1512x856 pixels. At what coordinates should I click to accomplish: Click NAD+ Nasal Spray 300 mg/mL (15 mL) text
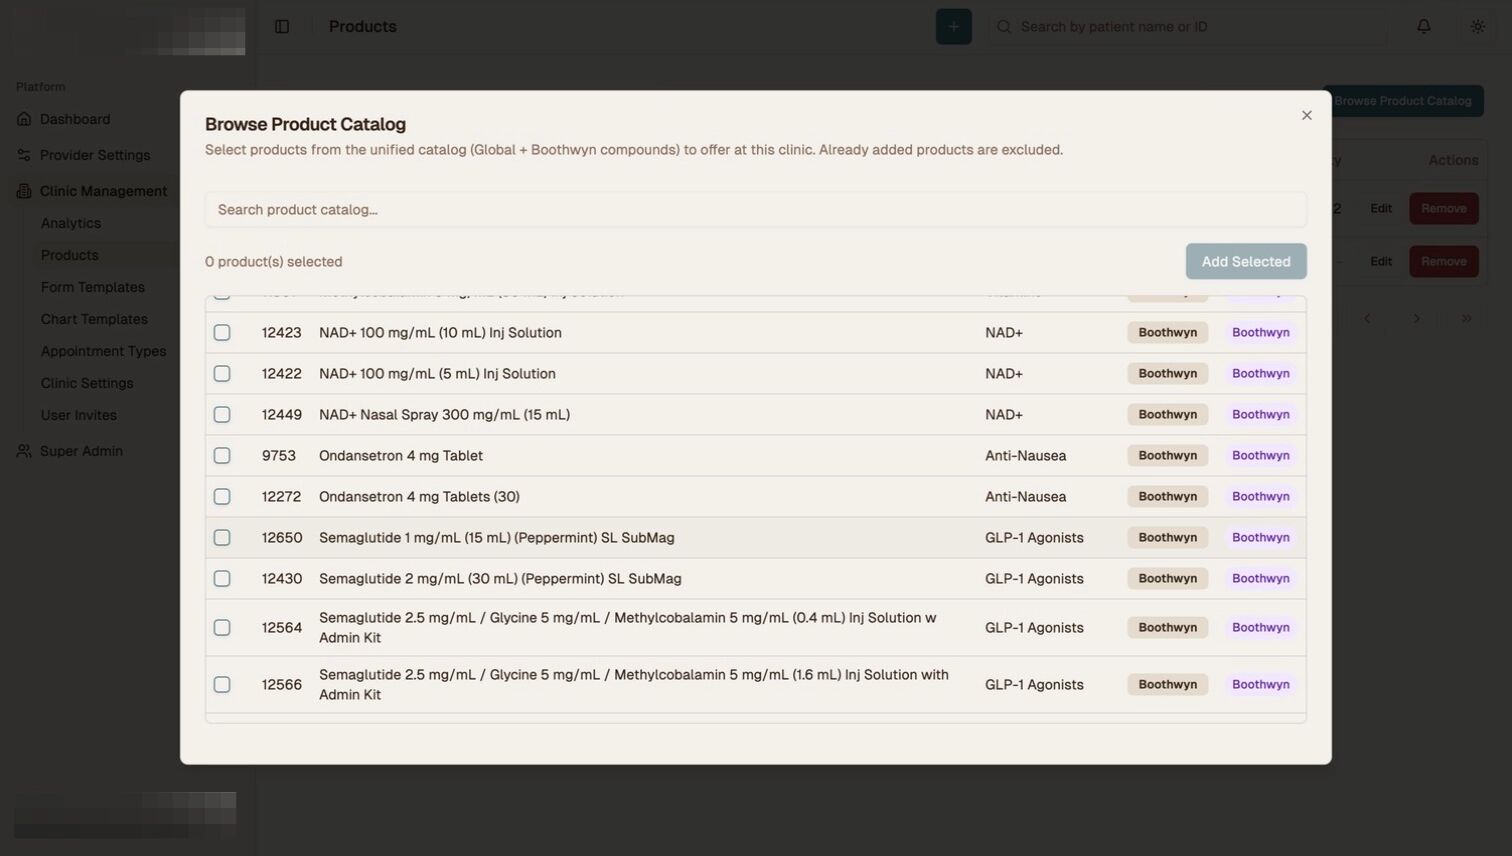(444, 415)
